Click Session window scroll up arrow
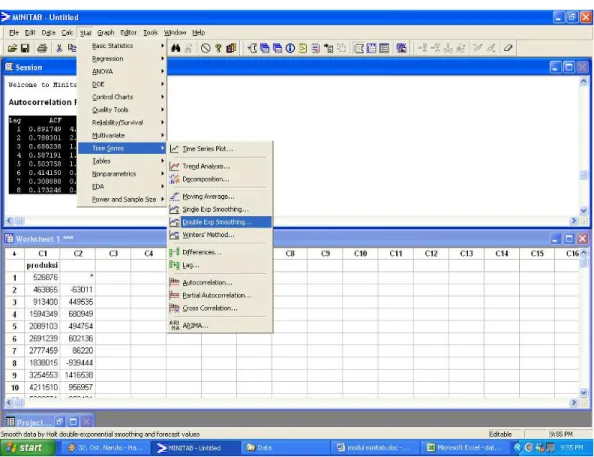This screenshot has width=594, height=457. click(x=583, y=81)
